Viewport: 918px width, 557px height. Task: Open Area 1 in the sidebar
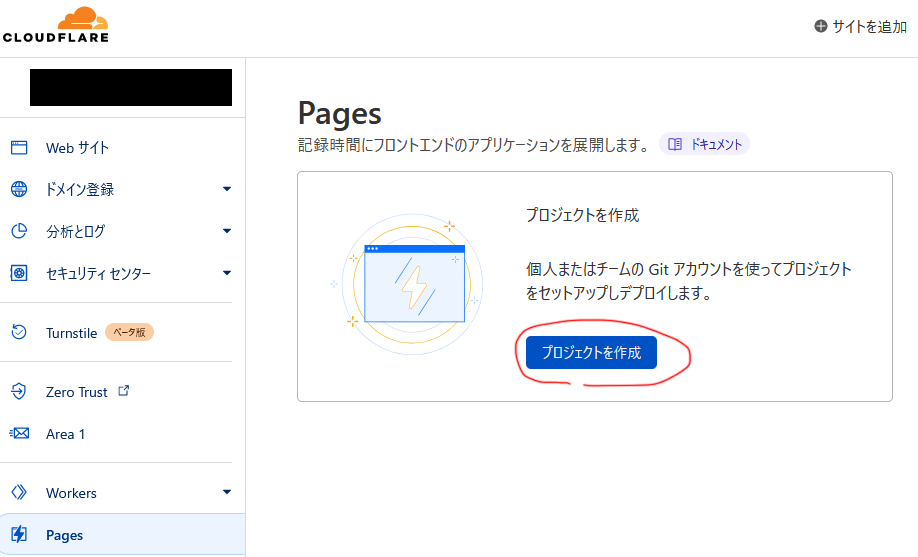[66, 434]
